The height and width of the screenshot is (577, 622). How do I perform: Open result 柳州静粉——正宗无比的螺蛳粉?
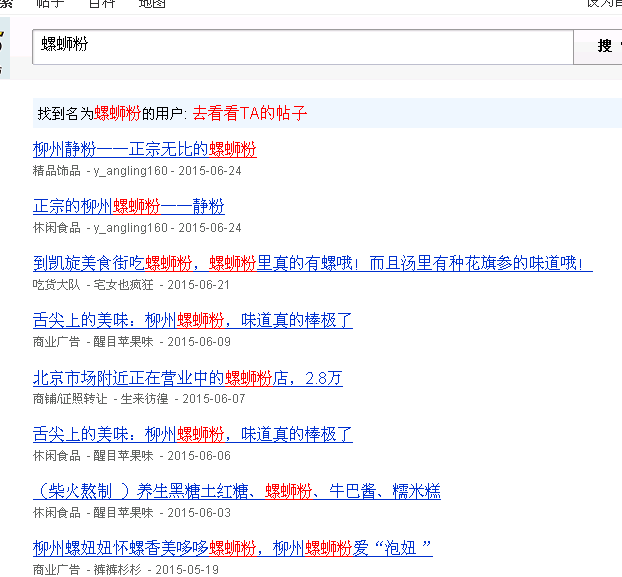tap(144, 150)
